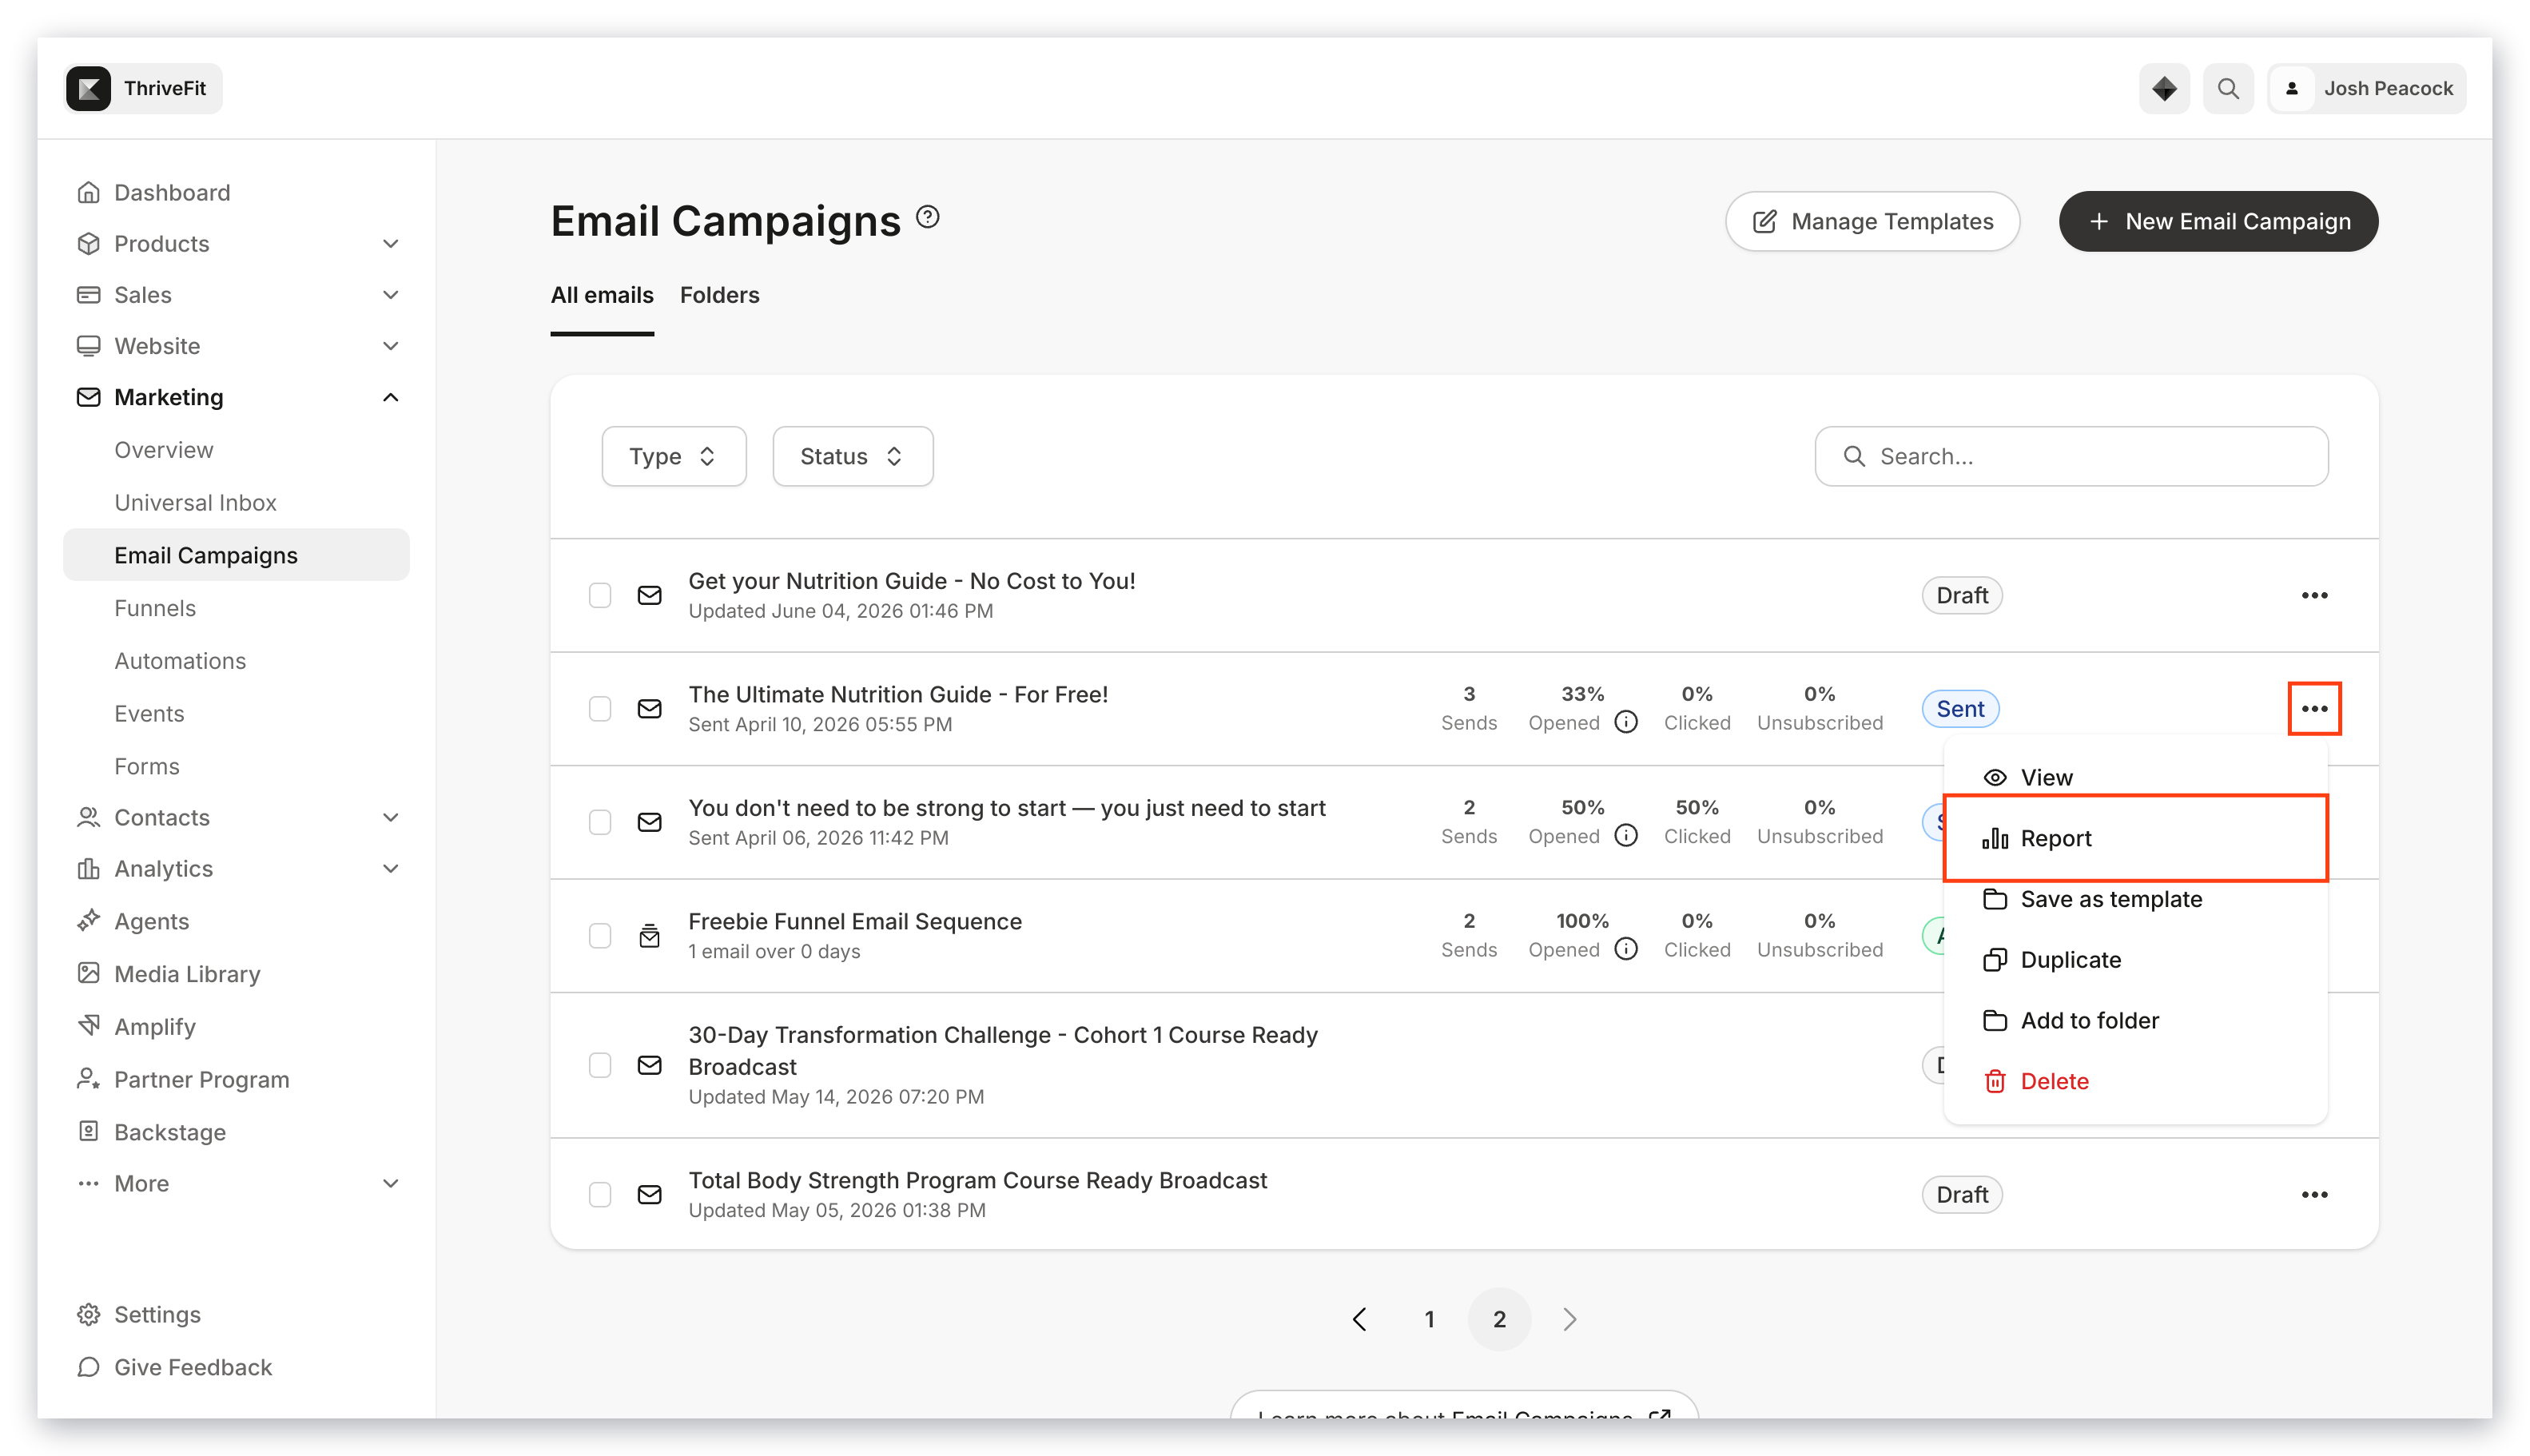Open Freebie Funnel Email Sequence campaign

pyautogui.click(x=855, y=921)
